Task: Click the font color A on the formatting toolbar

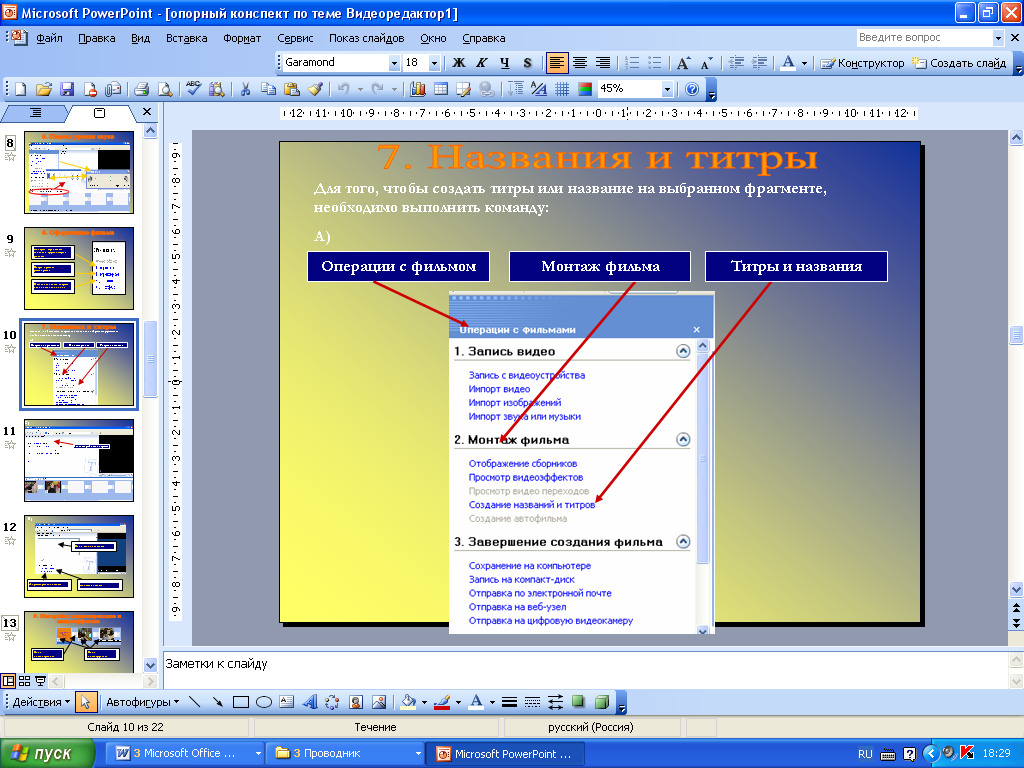Action: pyautogui.click(x=789, y=63)
